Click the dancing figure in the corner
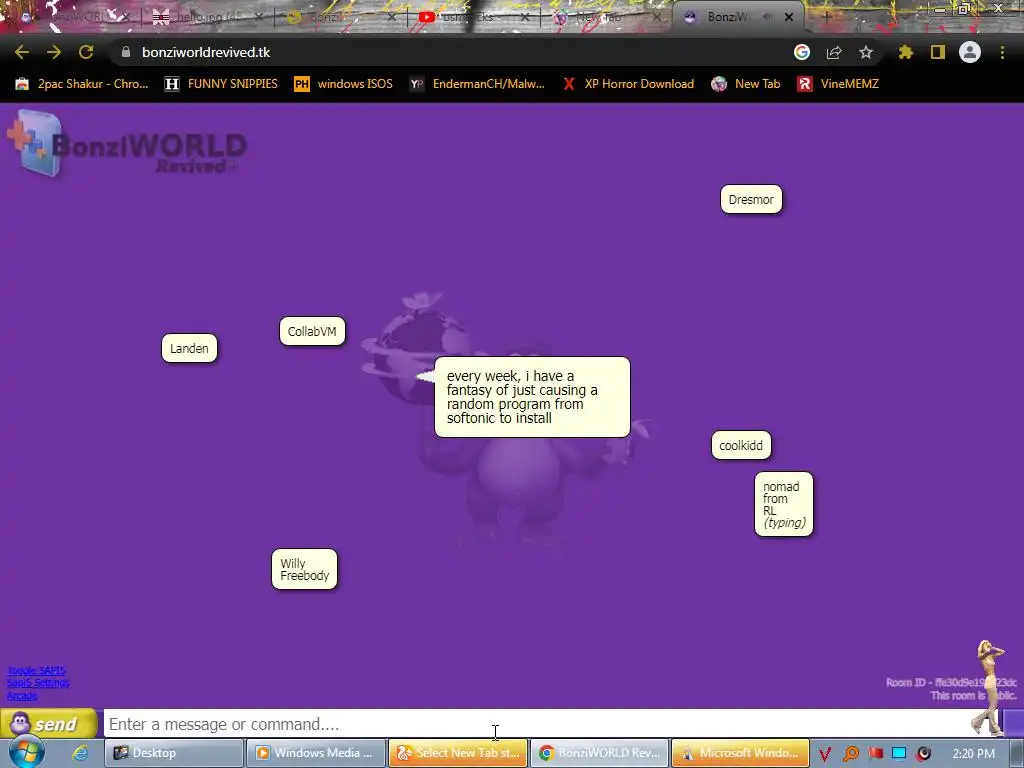Image resolution: width=1024 pixels, height=768 pixels. [988, 687]
